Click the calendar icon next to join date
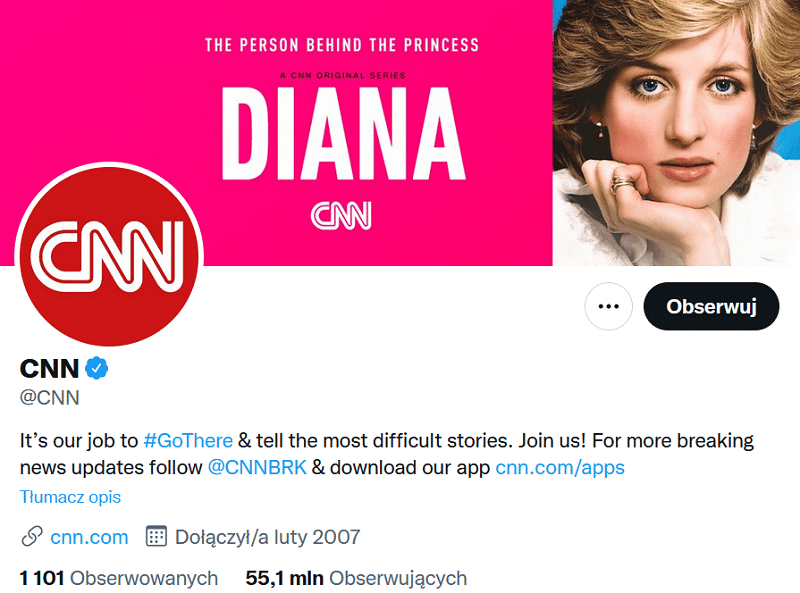The width and height of the screenshot is (800, 593). (156, 536)
